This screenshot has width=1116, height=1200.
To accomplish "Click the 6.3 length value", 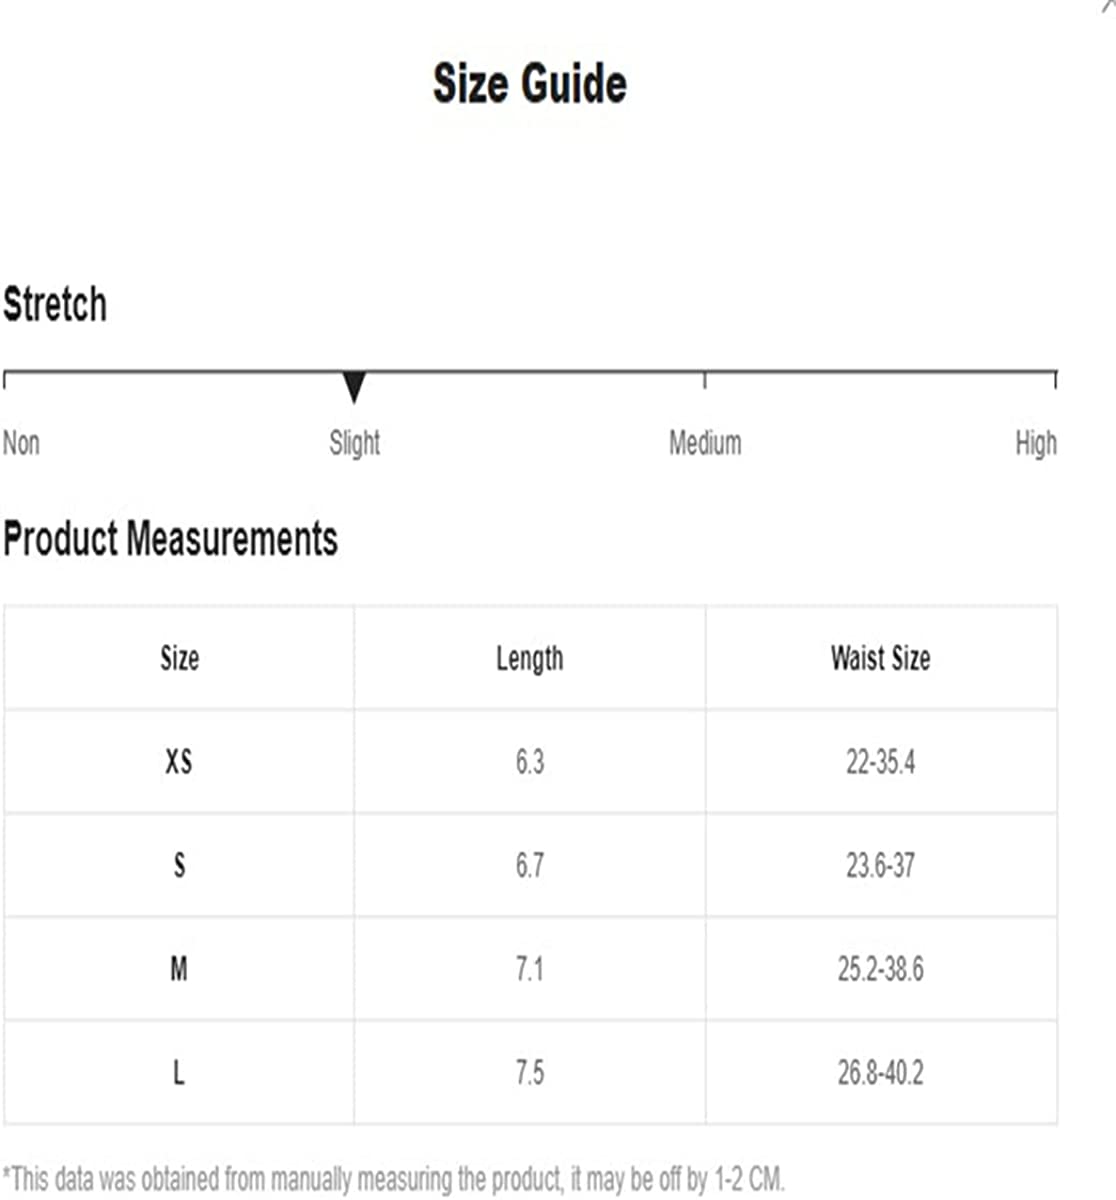I will 530,762.
